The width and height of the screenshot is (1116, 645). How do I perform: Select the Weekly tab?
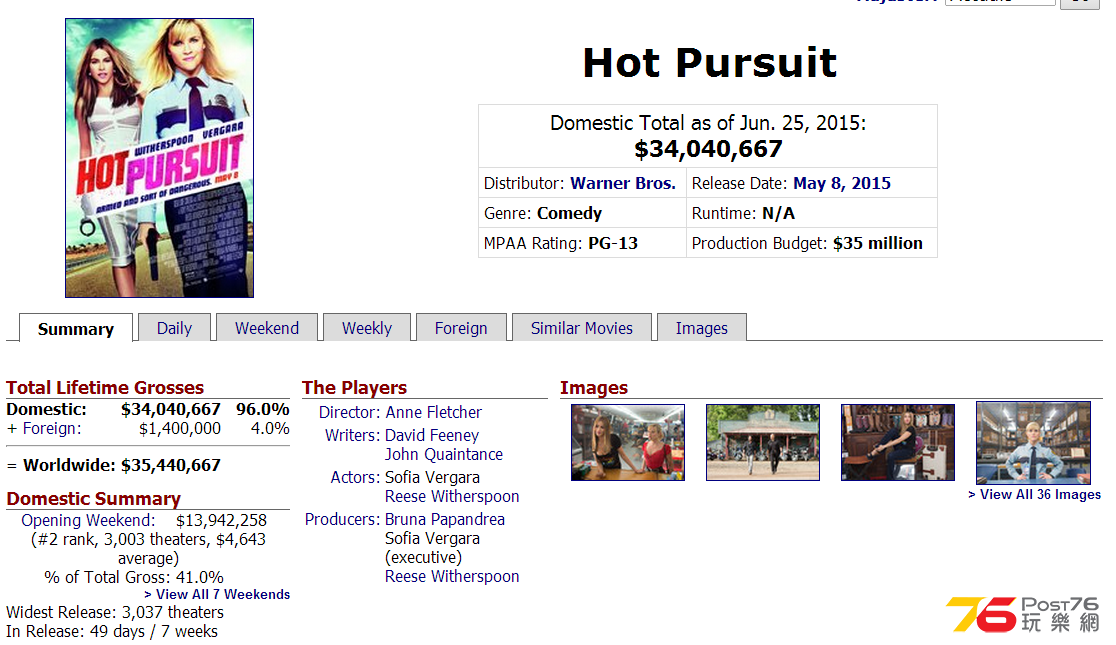(367, 328)
